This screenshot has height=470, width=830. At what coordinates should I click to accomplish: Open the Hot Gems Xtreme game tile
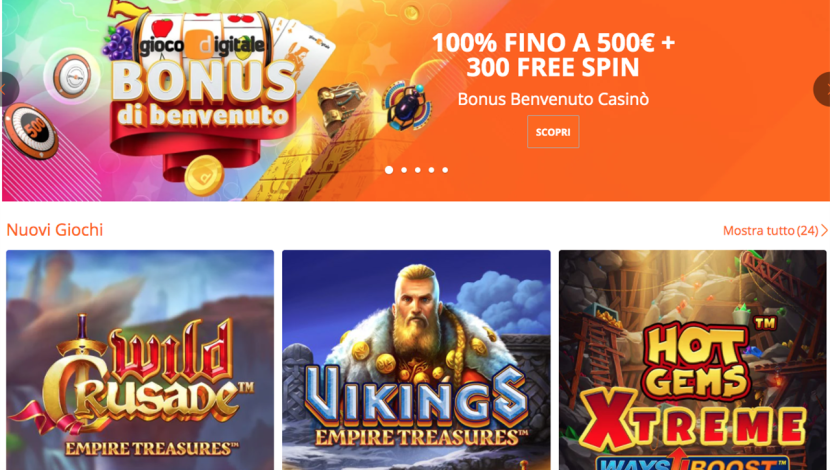[x=692, y=360]
